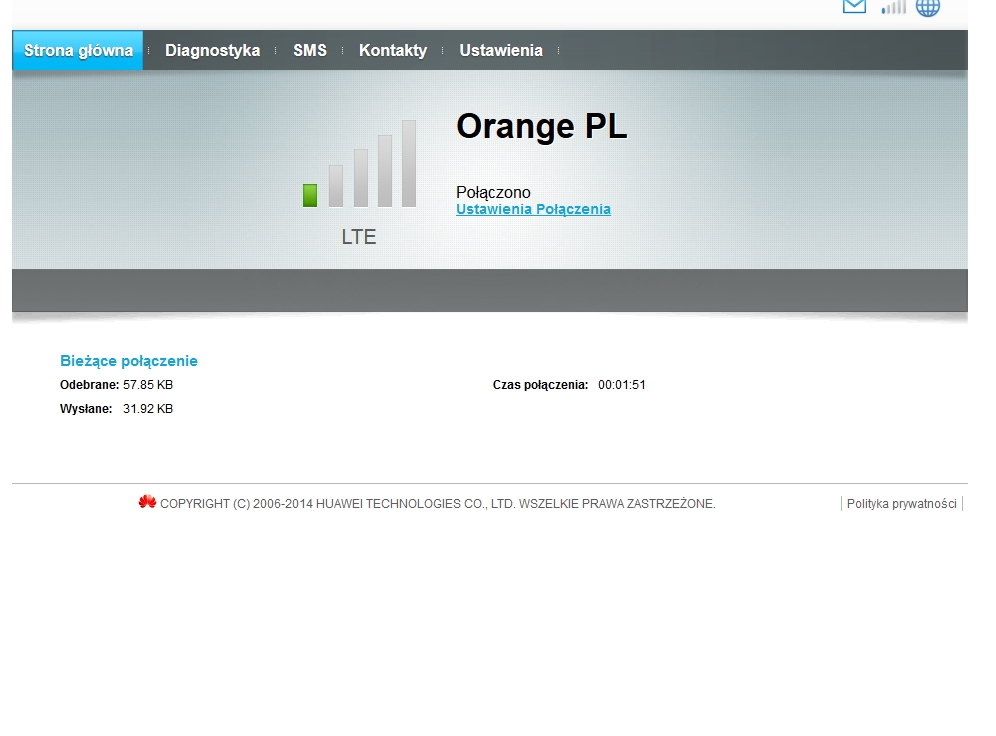Click the Orange PL operator name
This screenshot has height=736, width=996.
click(541, 127)
